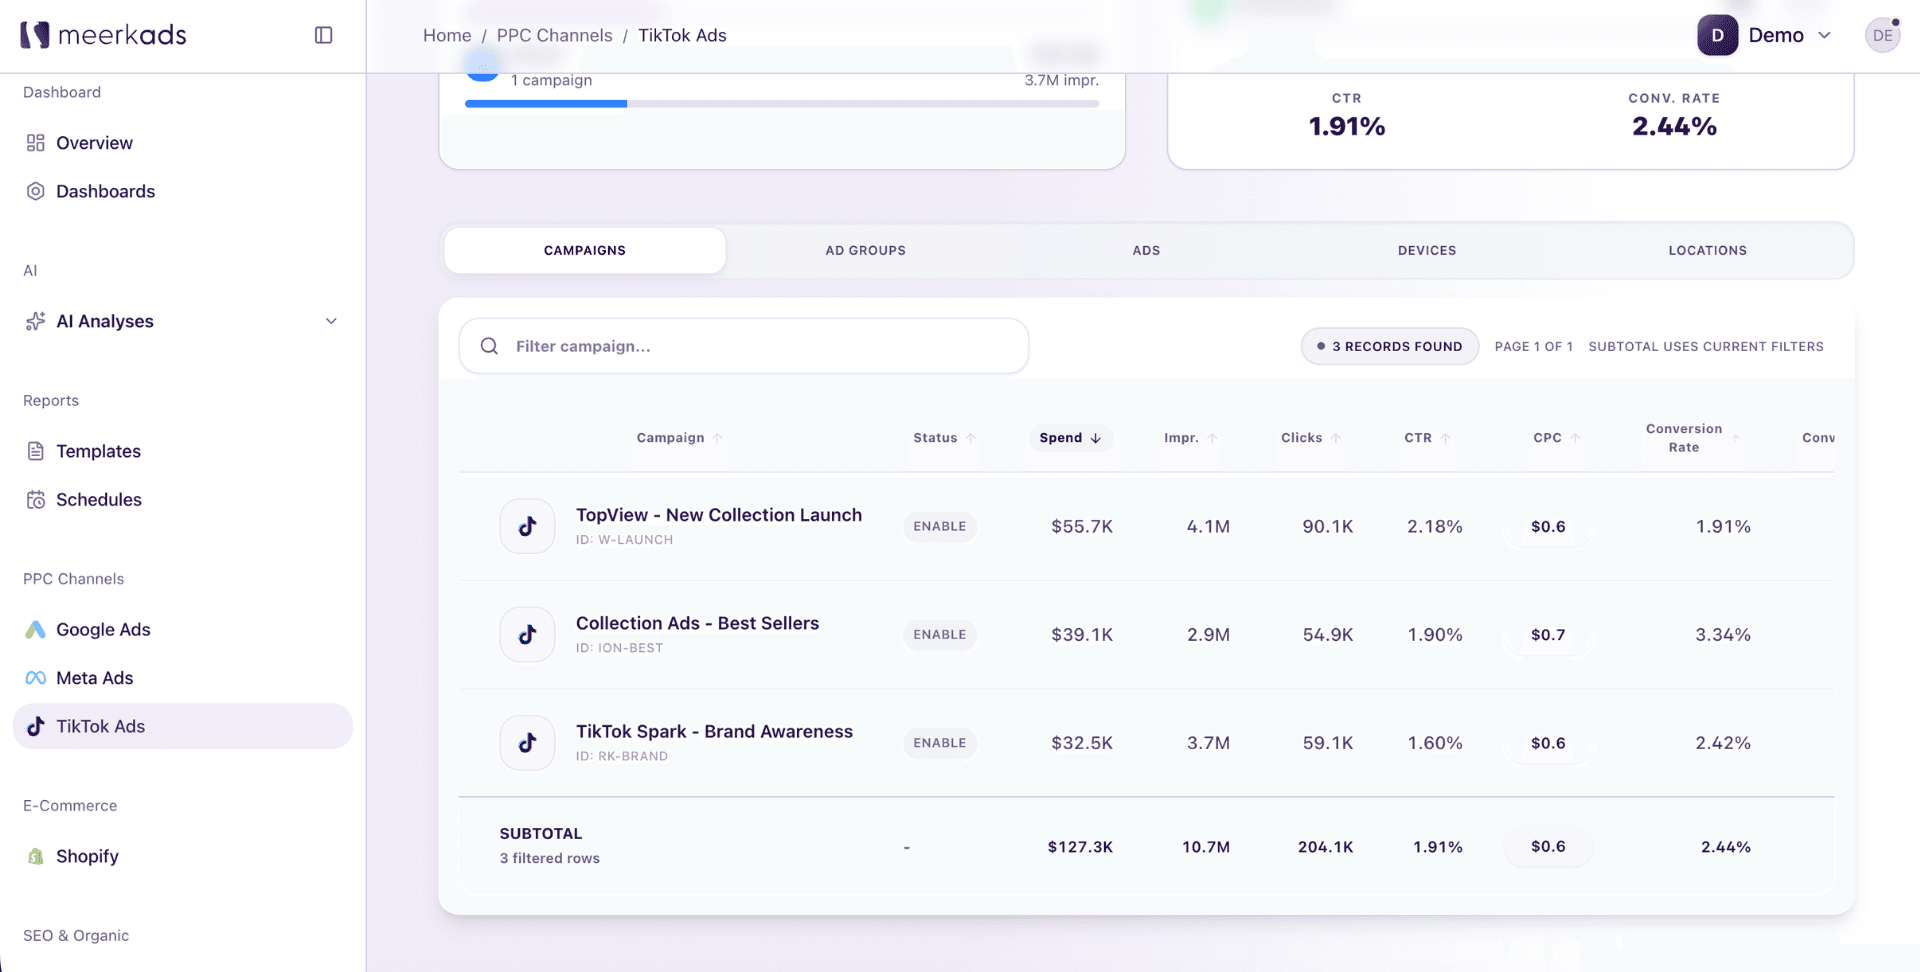Click subtotal spend $127.3K

click(1080, 847)
